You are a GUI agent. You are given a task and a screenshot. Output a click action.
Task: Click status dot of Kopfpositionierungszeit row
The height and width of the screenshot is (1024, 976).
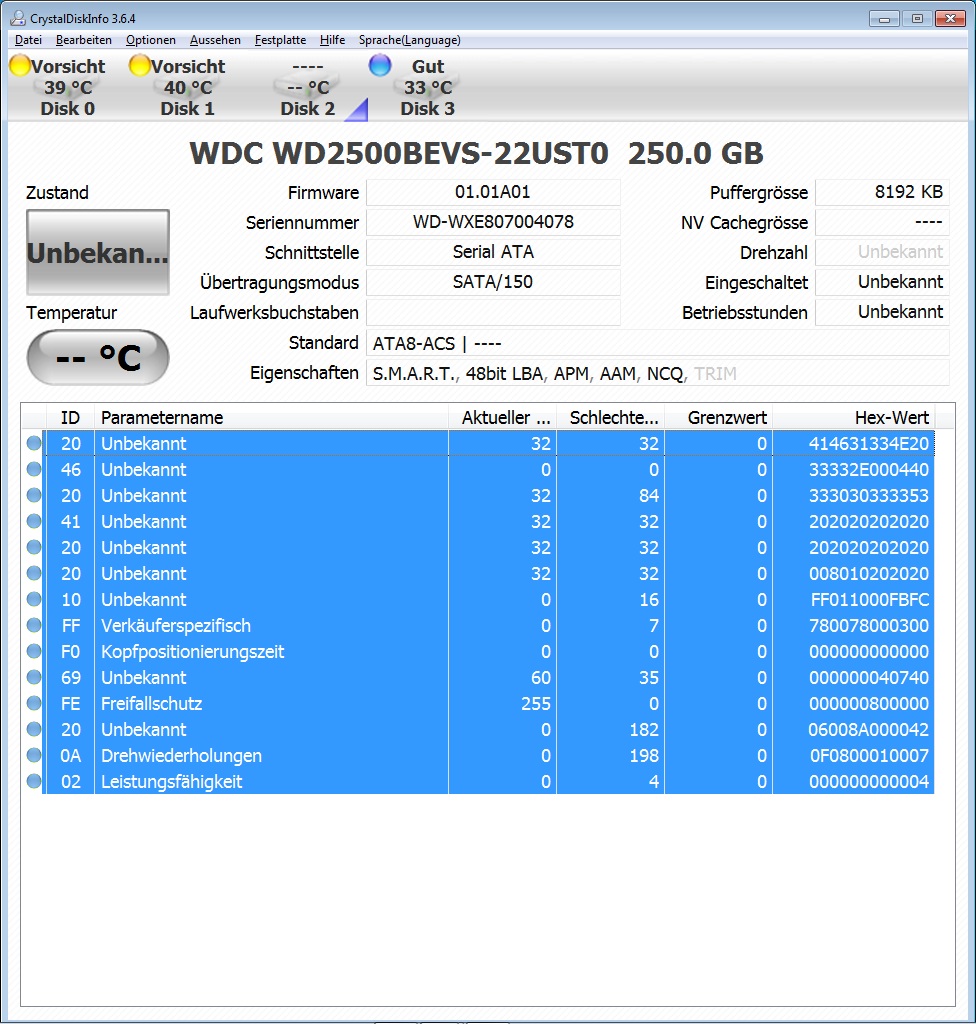coord(34,652)
